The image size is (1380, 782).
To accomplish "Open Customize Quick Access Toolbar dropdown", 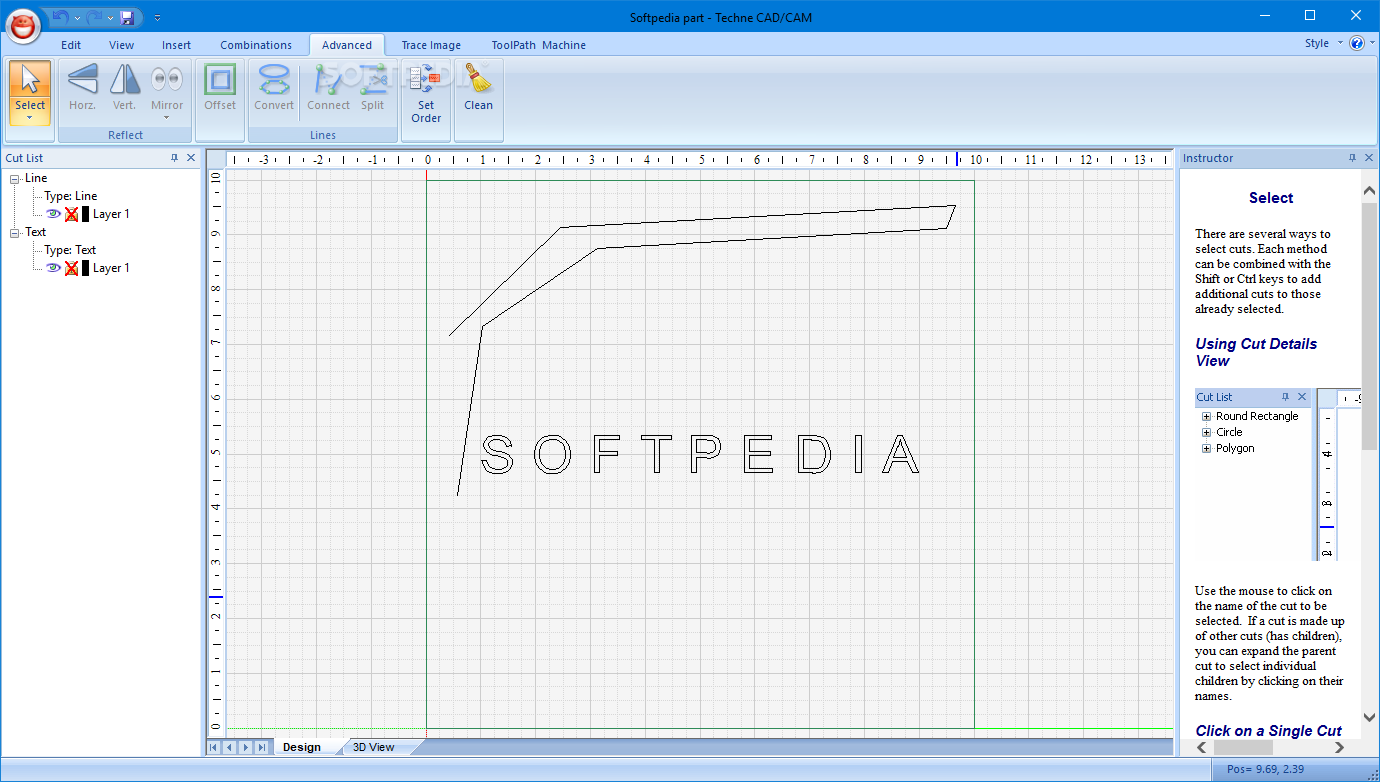I will click(x=157, y=18).
